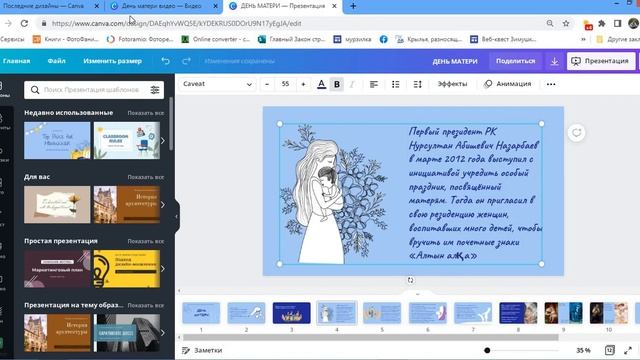Open Заметки notes panel
The width and height of the screenshot is (640, 360).
202,350
